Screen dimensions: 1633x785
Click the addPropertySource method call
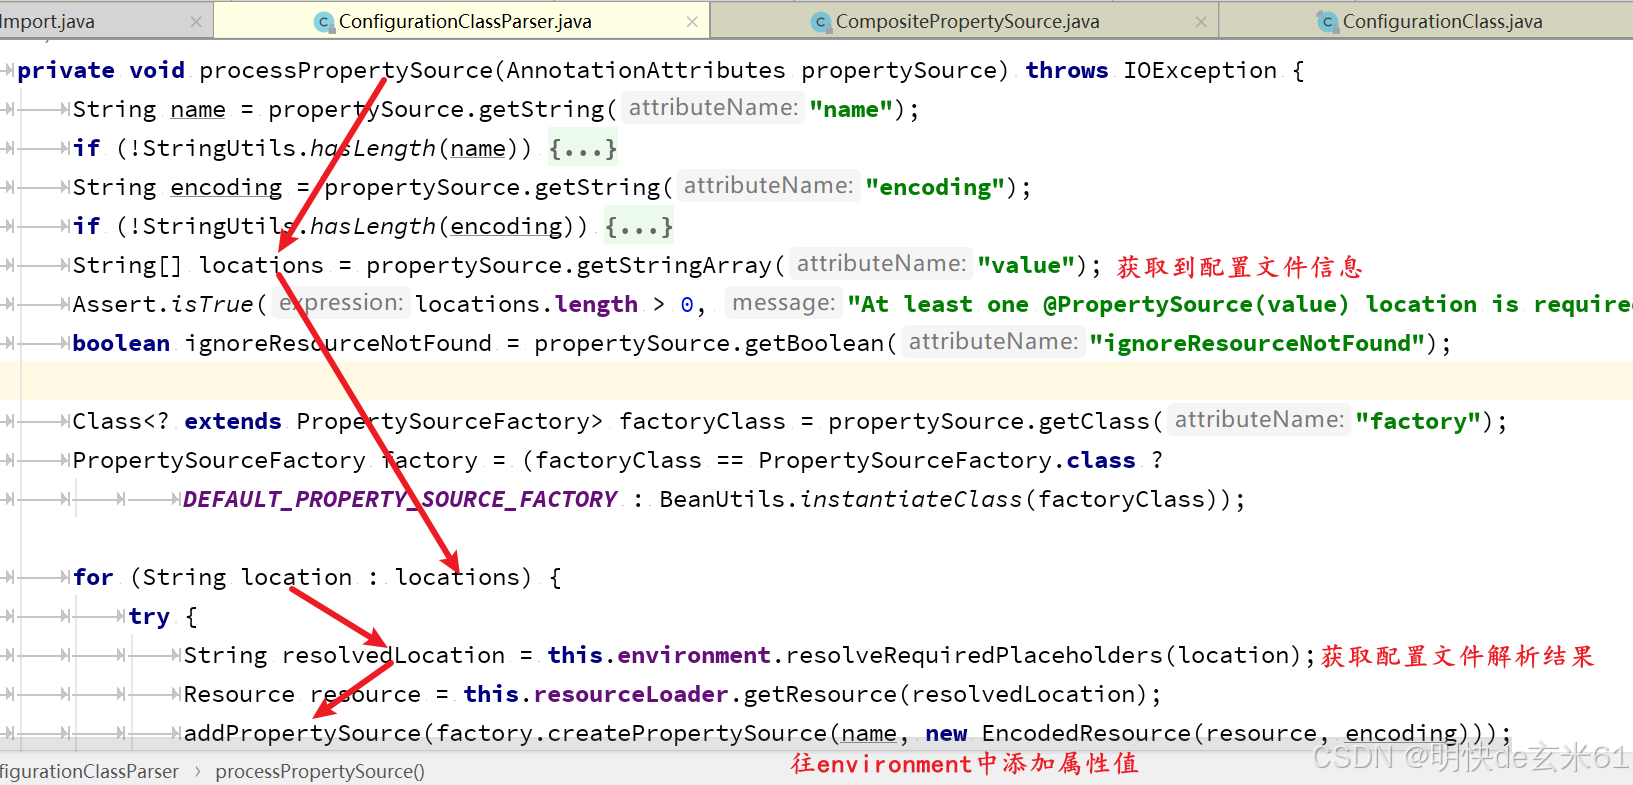pos(303,733)
